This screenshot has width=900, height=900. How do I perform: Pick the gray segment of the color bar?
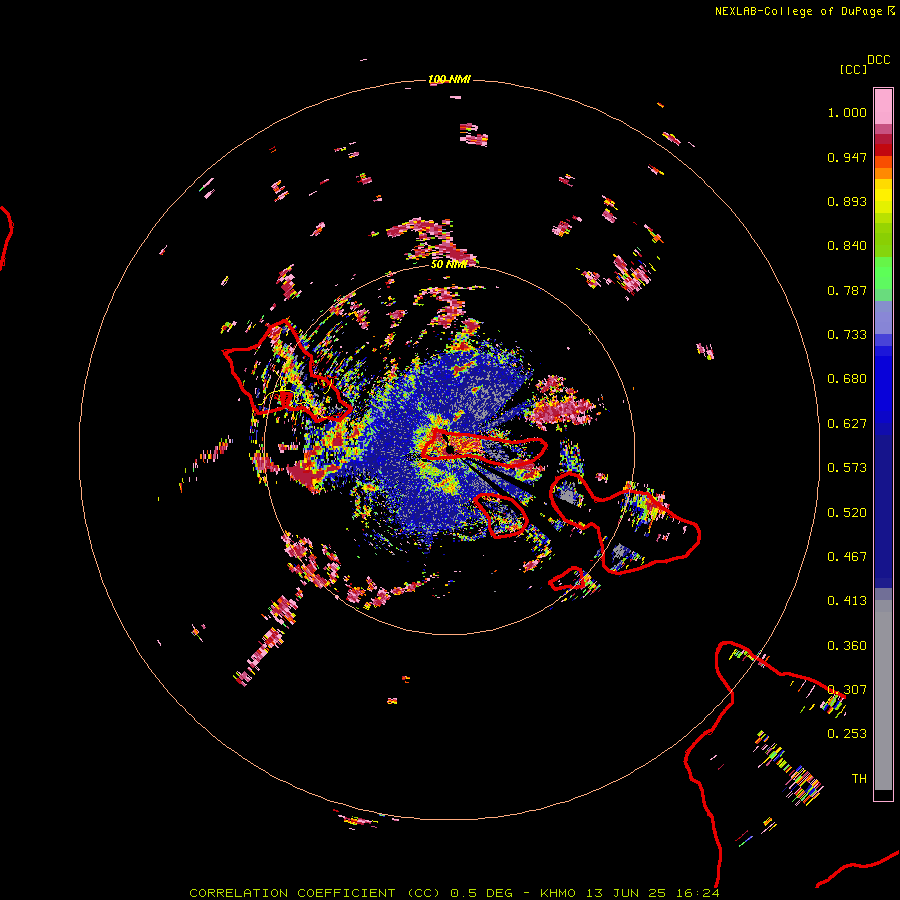click(x=883, y=695)
